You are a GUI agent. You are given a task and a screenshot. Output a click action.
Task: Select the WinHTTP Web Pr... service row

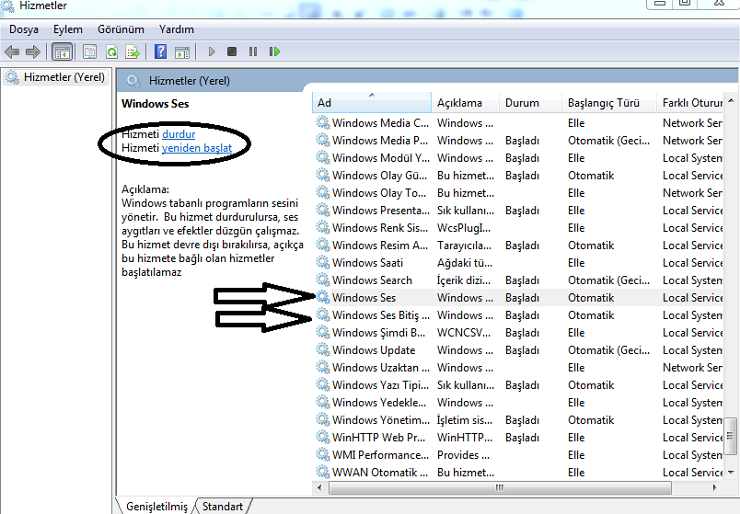pos(518,437)
